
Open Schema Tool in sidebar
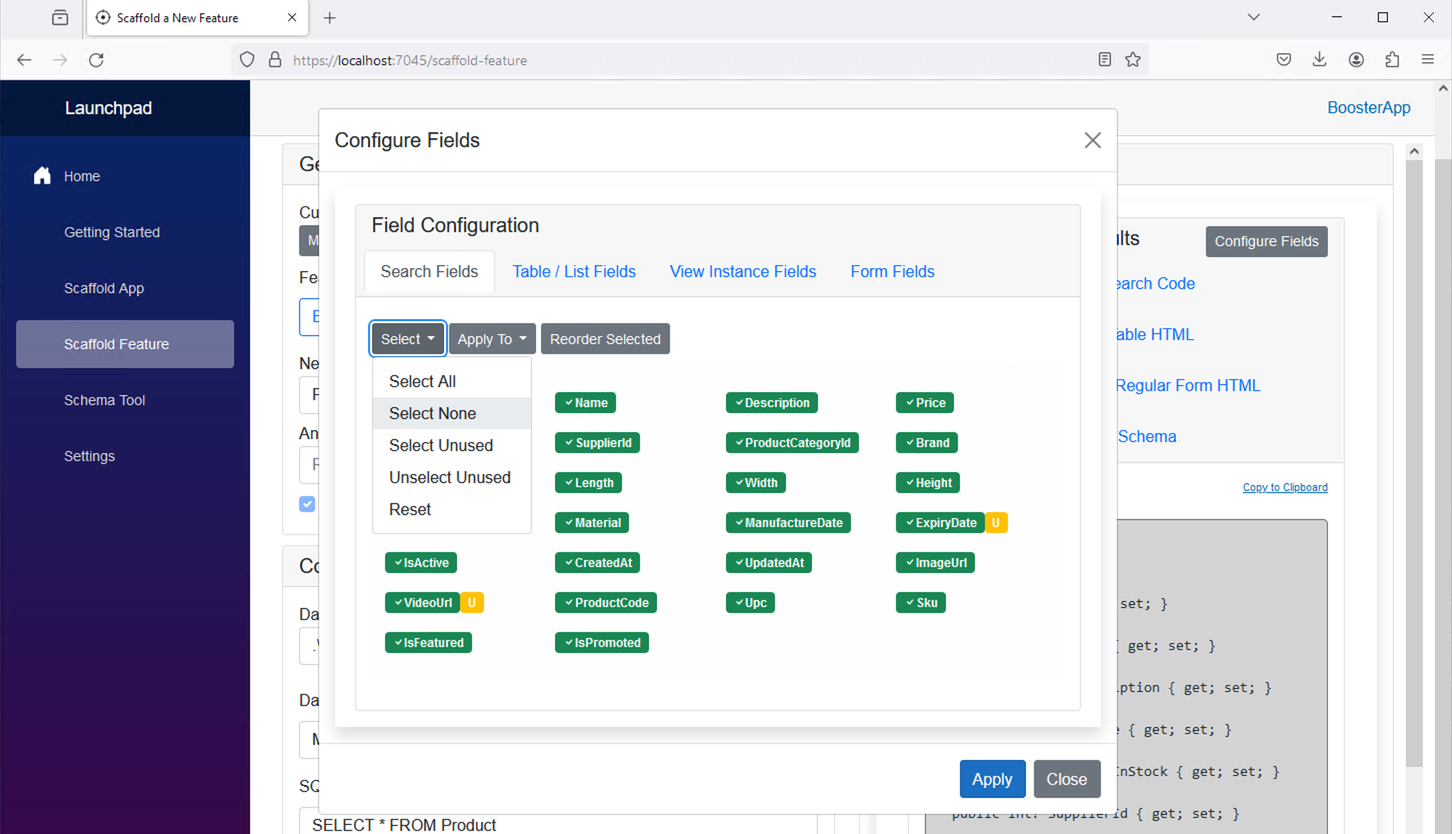125,400
